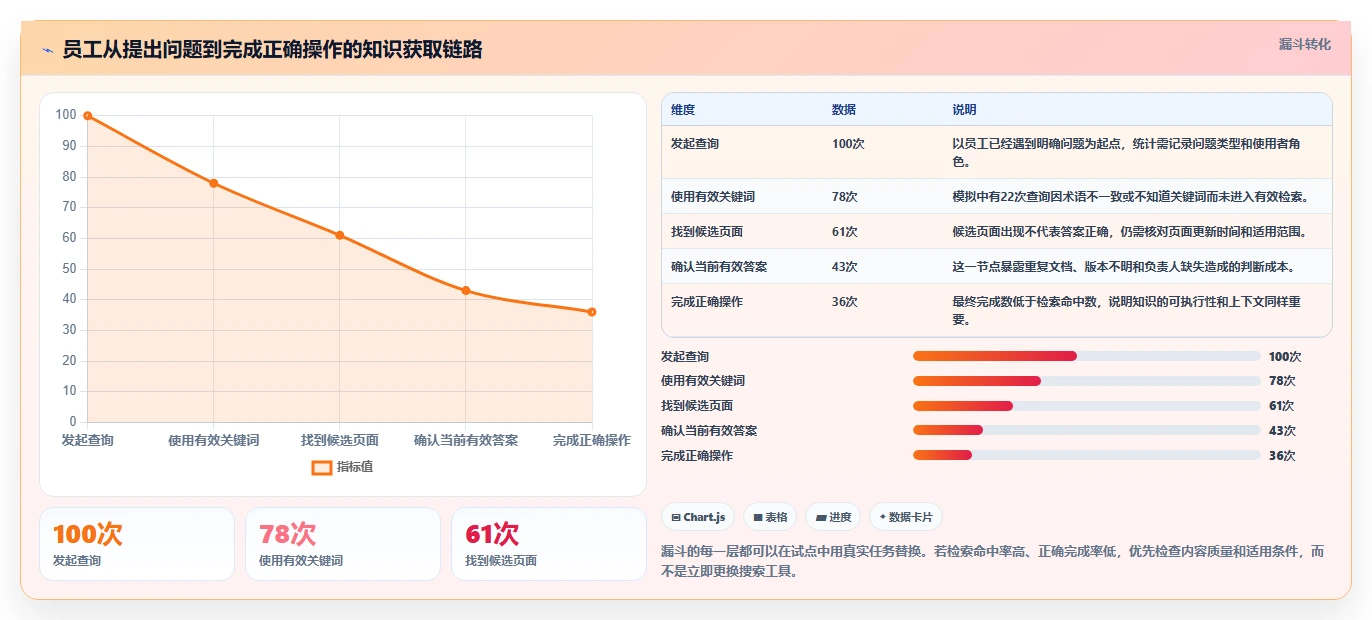
Task: Click the 找到候选页面 cell in the table
Action: click(x=707, y=232)
